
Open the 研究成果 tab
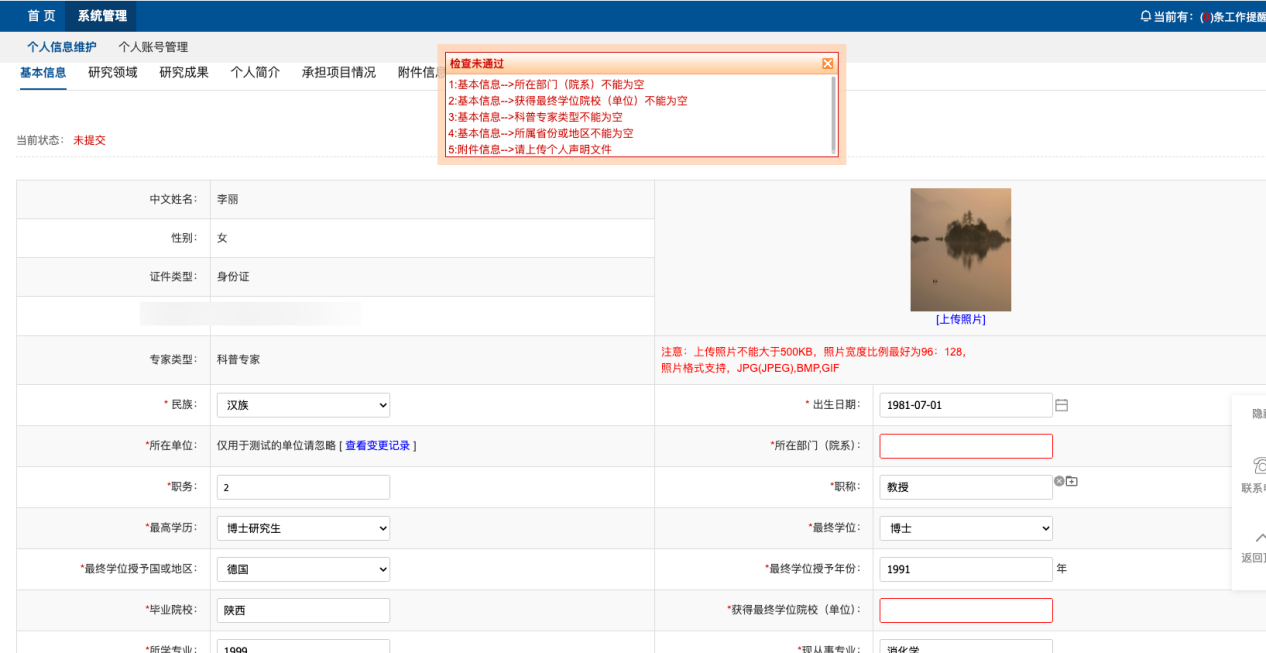(x=184, y=72)
